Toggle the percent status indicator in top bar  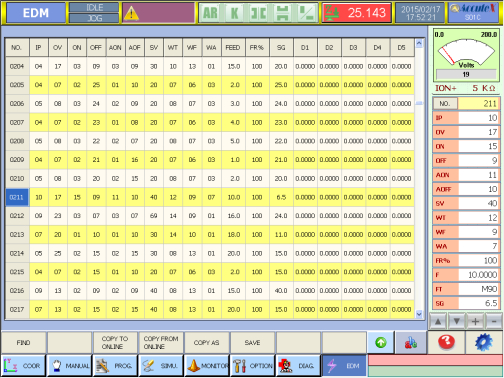[x=306, y=13]
